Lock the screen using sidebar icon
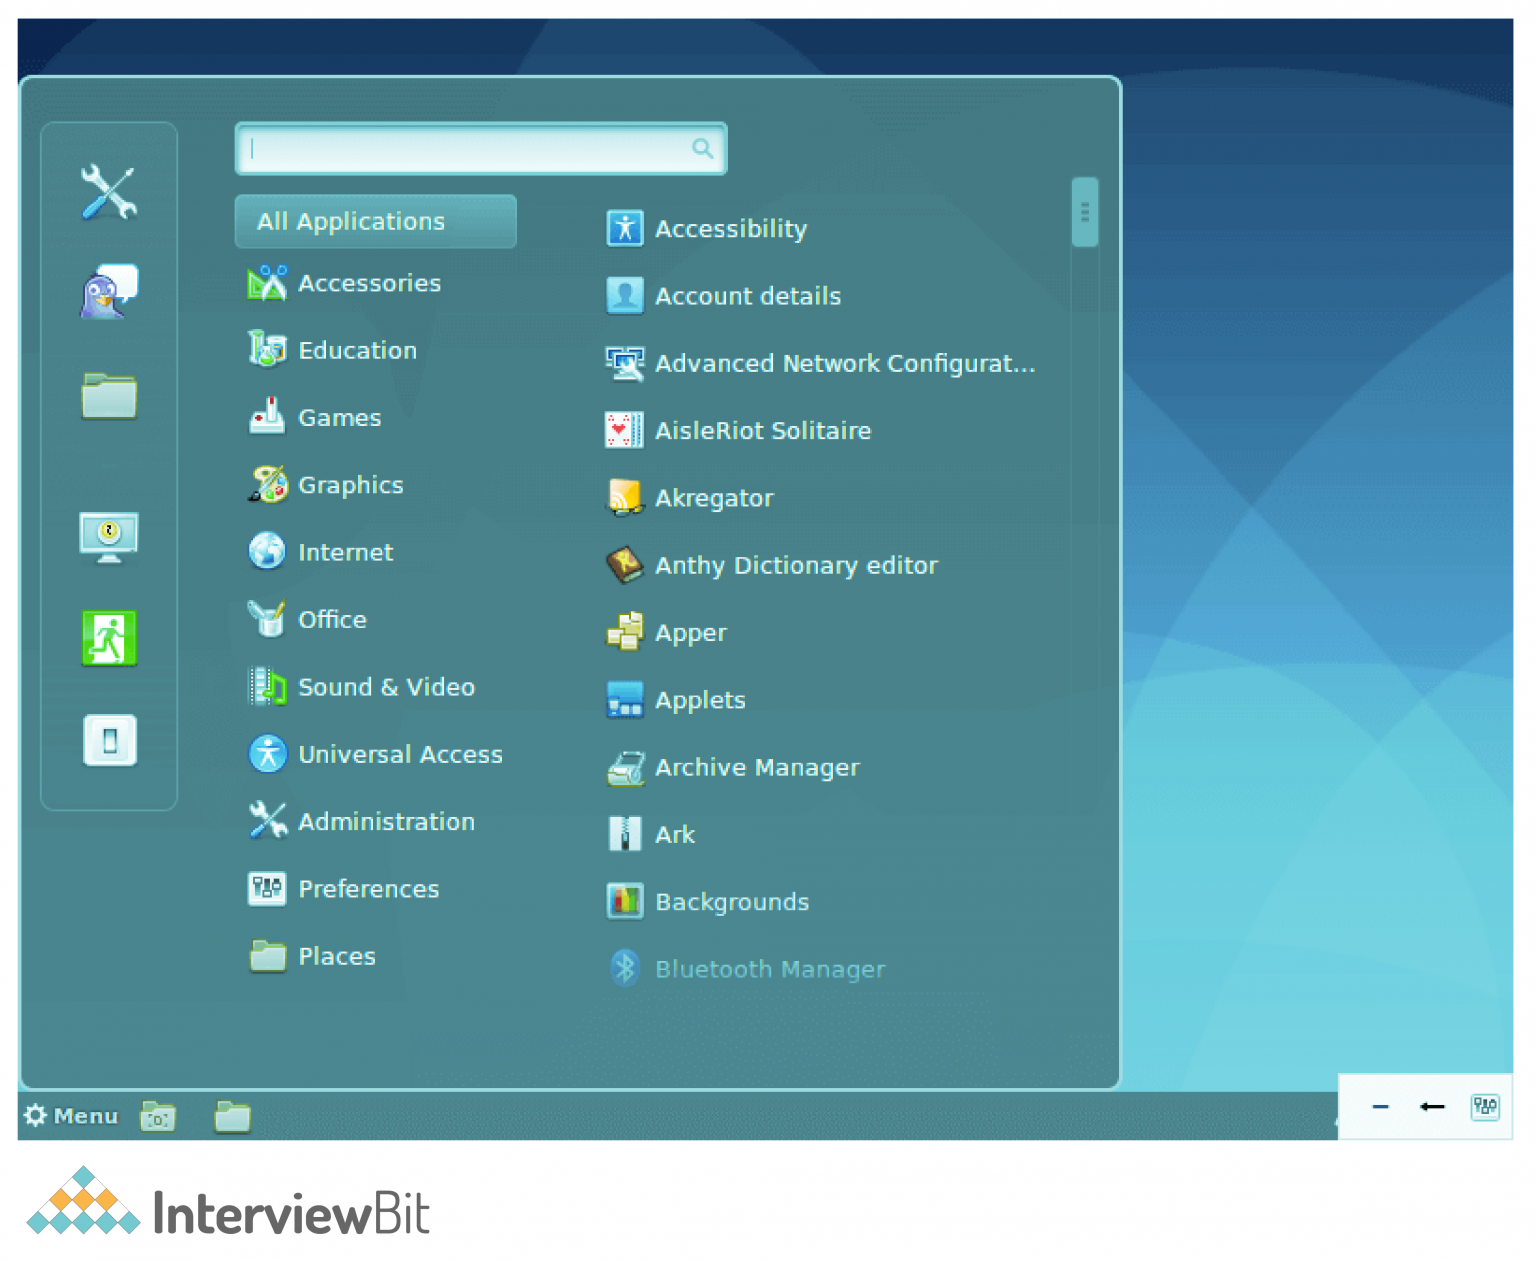 click(108, 538)
